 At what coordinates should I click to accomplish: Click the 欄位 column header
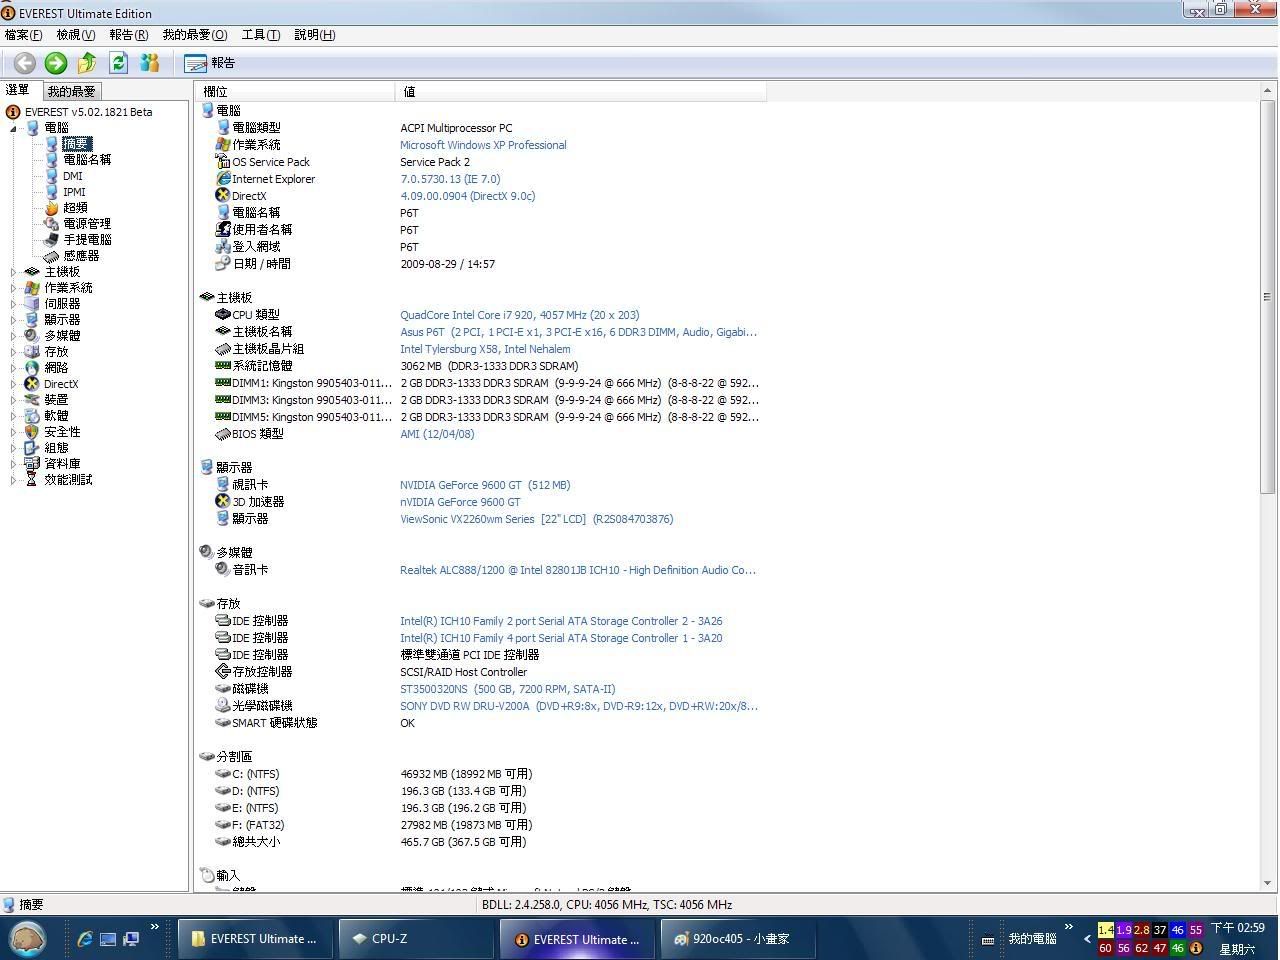click(x=295, y=92)
